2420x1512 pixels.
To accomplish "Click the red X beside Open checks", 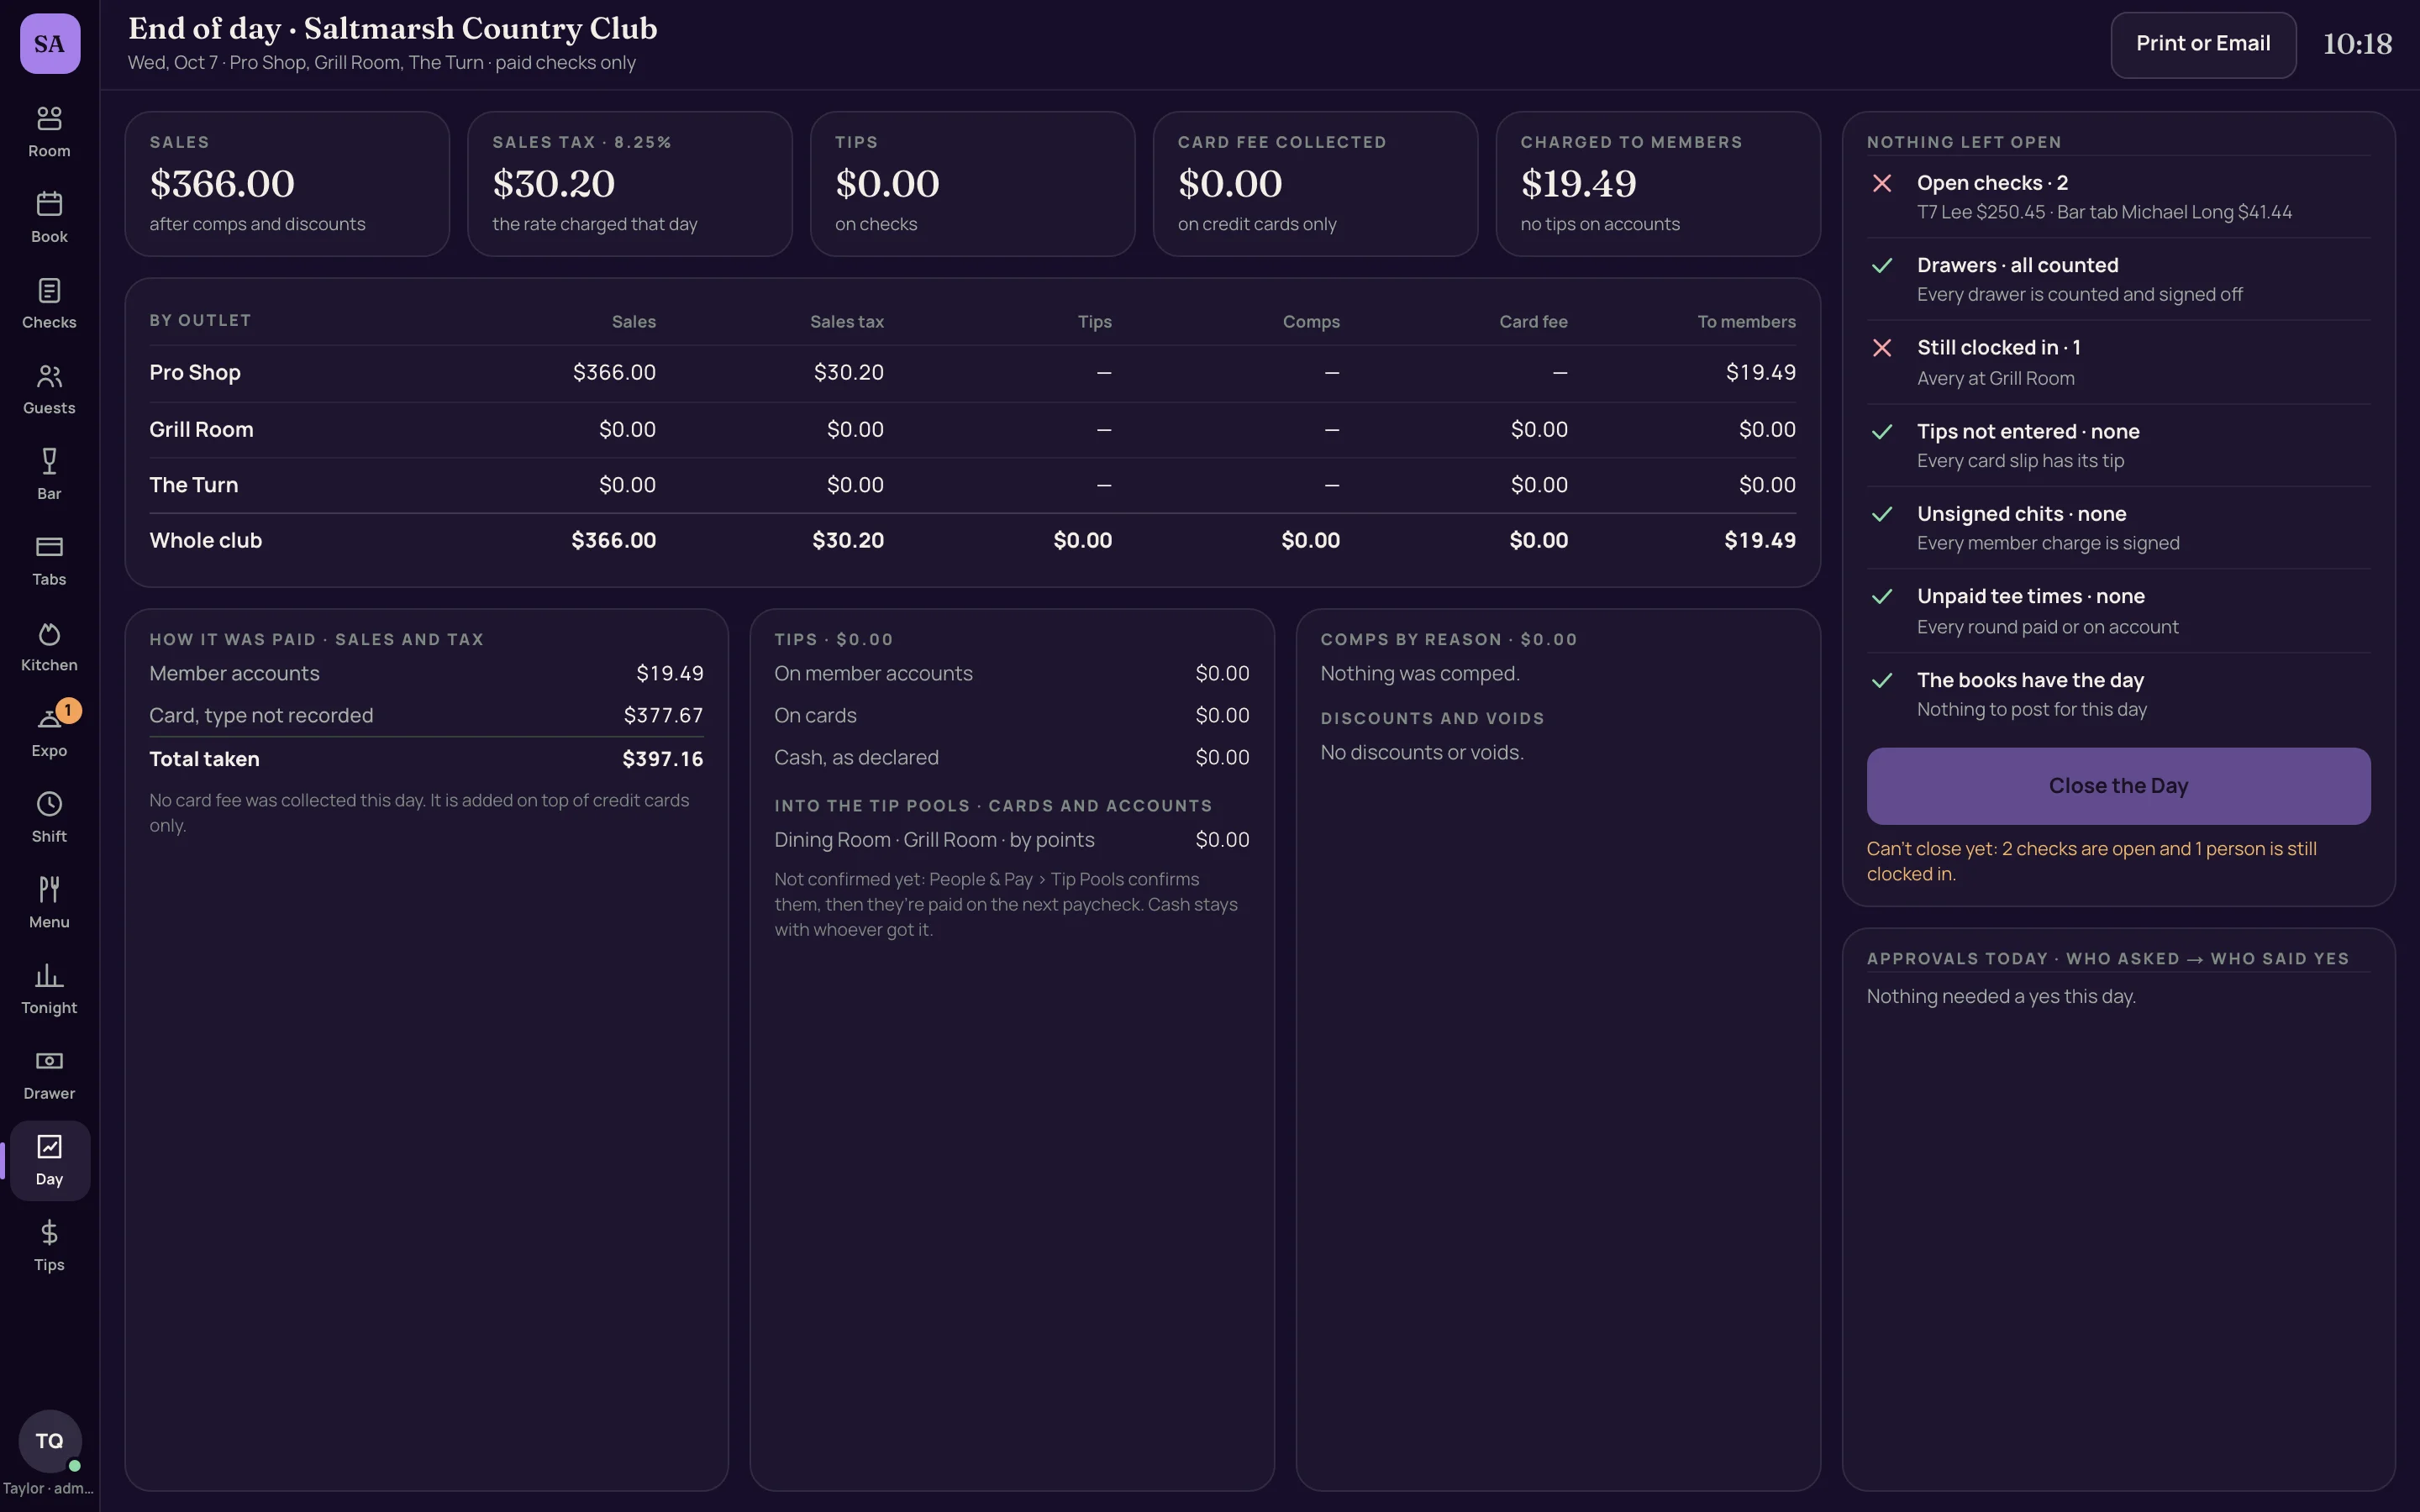I will pyautogui.click(x=1882, y=183).
